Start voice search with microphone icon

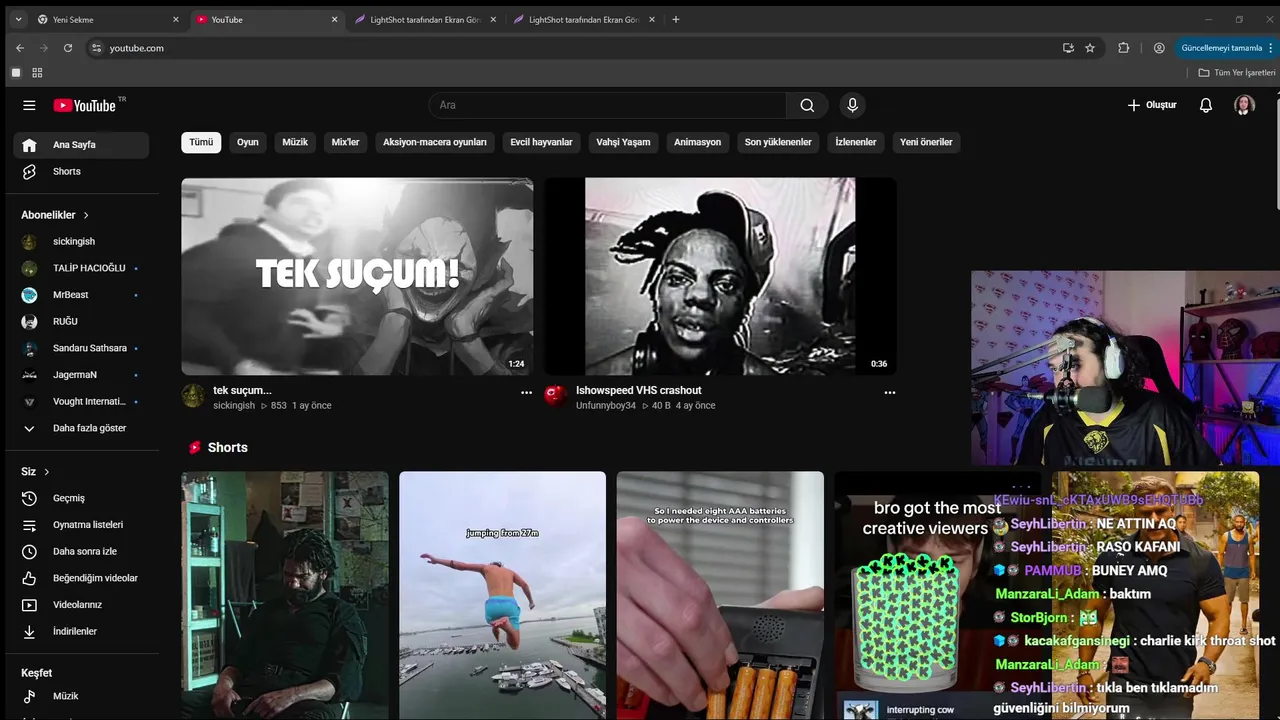click(x=852, y=105)
